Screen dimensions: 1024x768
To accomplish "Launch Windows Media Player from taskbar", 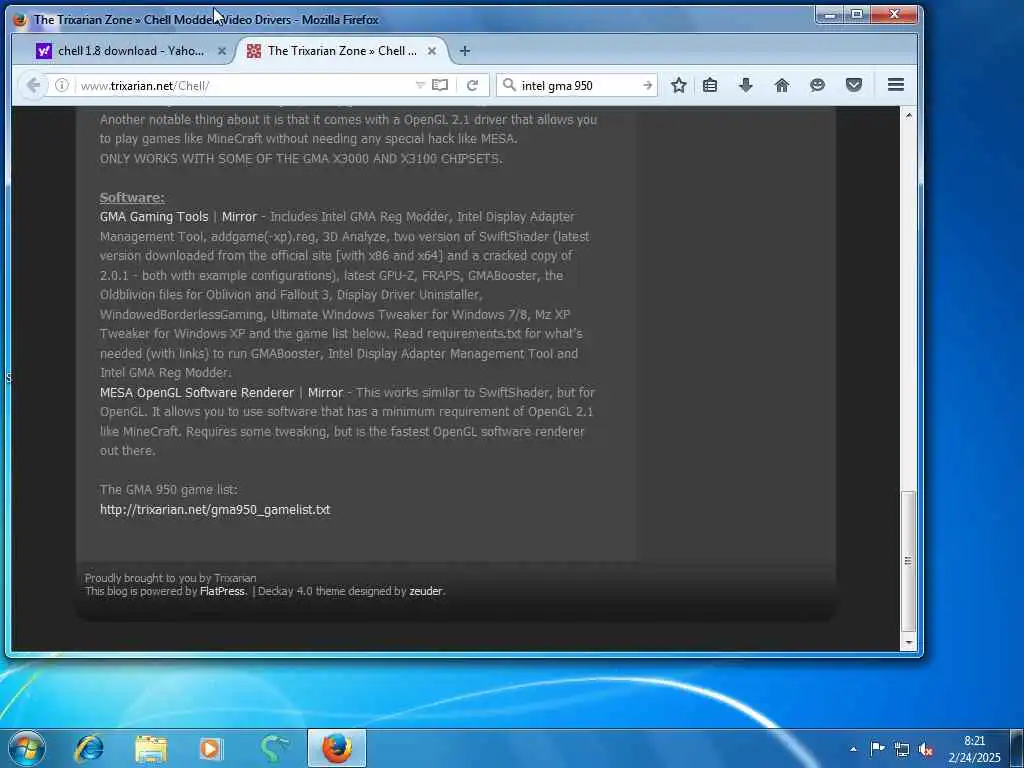I will pyautogui.click(x=210, y=748).
